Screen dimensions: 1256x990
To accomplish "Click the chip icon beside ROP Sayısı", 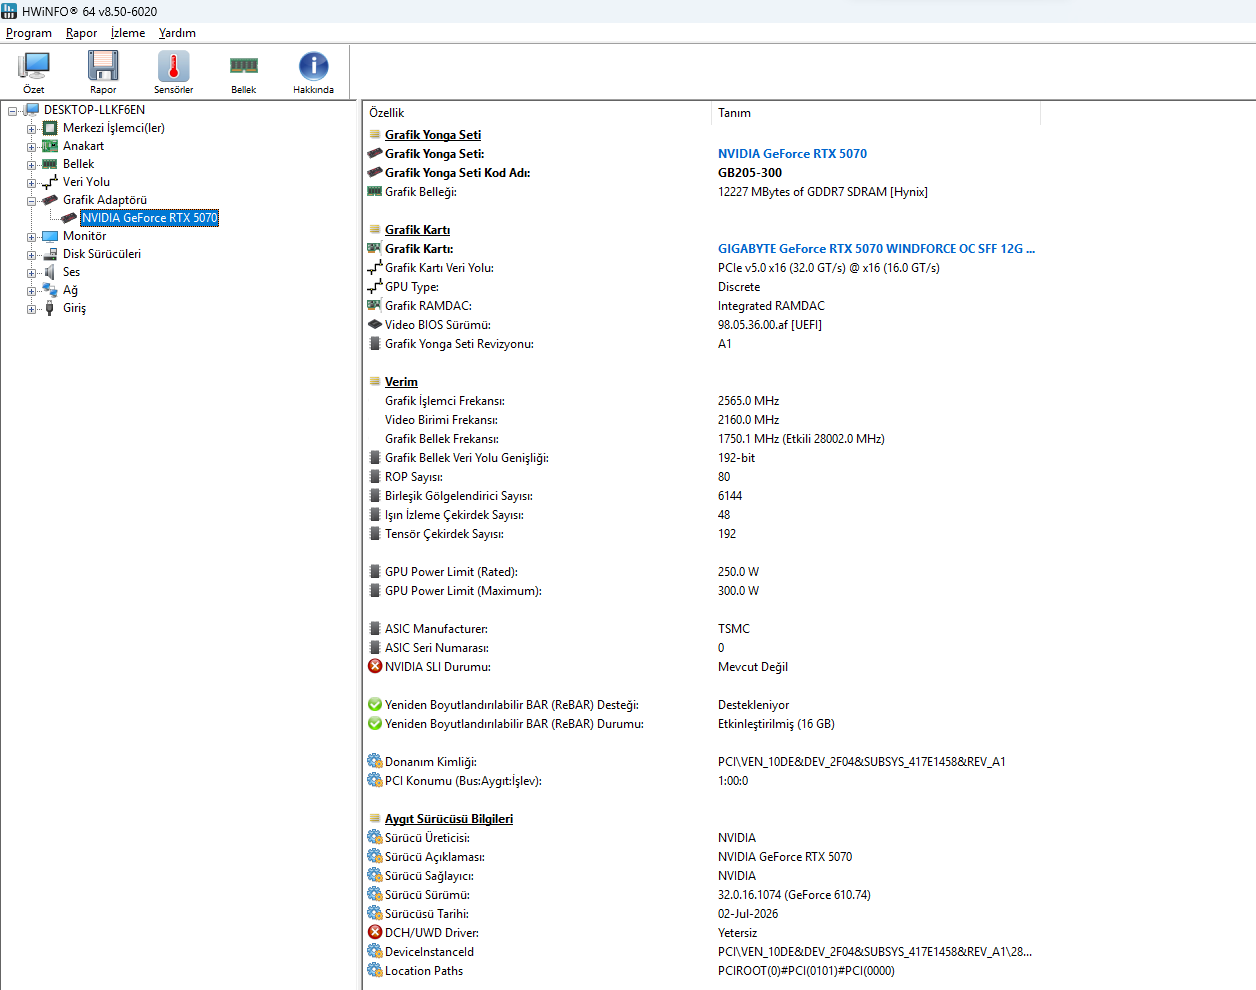I will pyautogui.click(x=375, y=477).
